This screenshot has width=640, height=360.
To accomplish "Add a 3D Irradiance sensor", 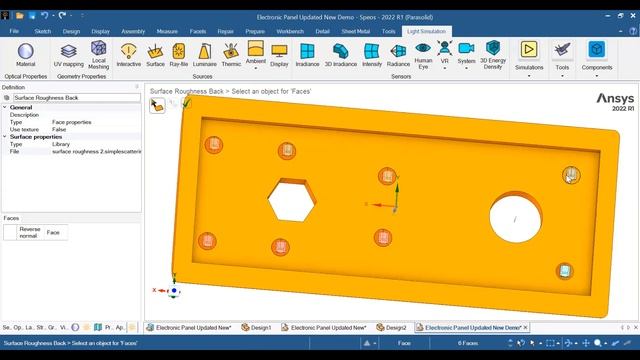I will click(341, 55).
